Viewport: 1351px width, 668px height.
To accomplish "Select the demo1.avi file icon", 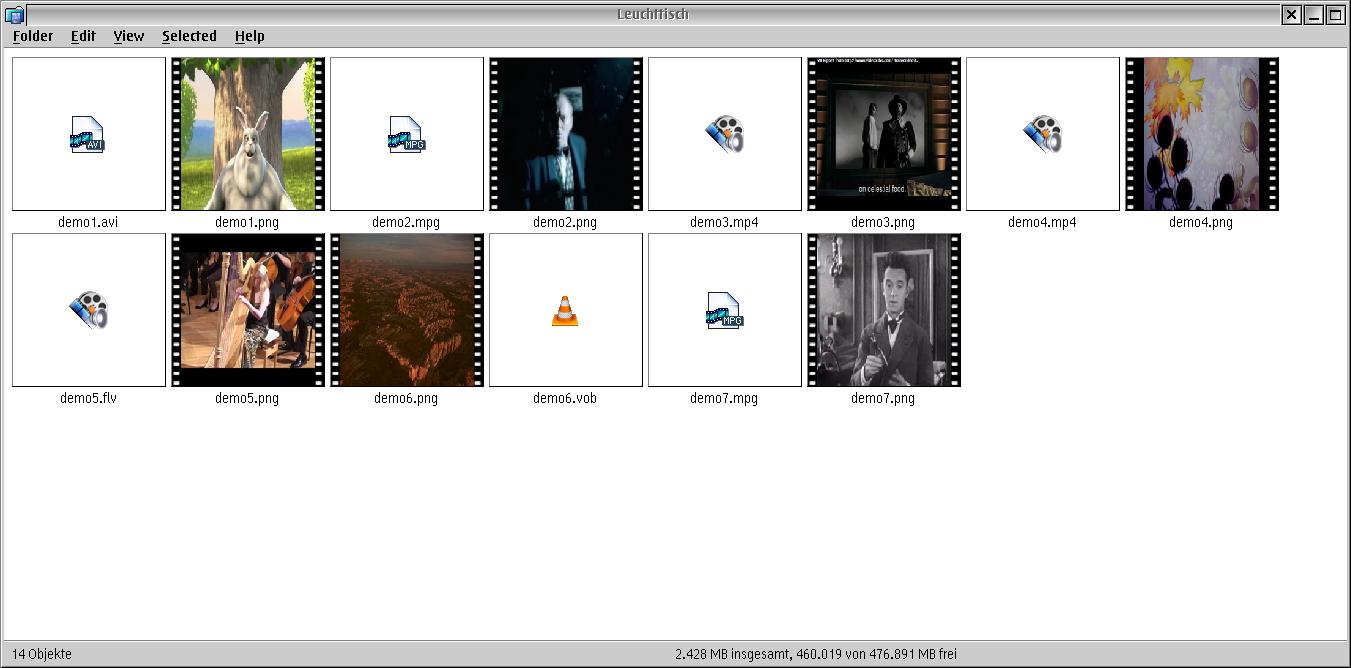I will coord(88,134).
